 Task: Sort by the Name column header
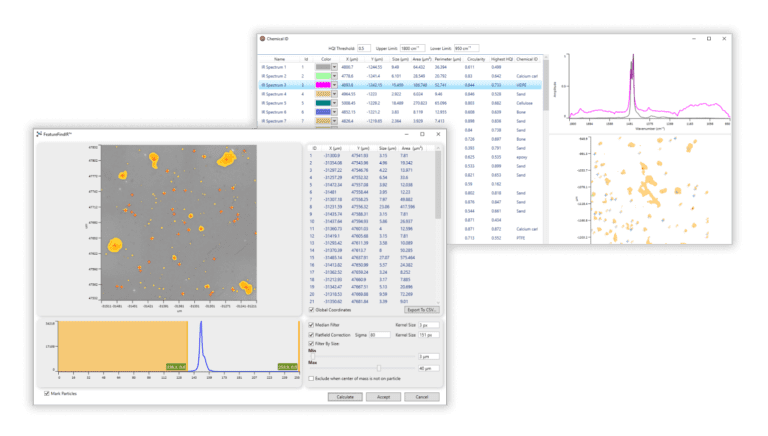tap(279, 59)
